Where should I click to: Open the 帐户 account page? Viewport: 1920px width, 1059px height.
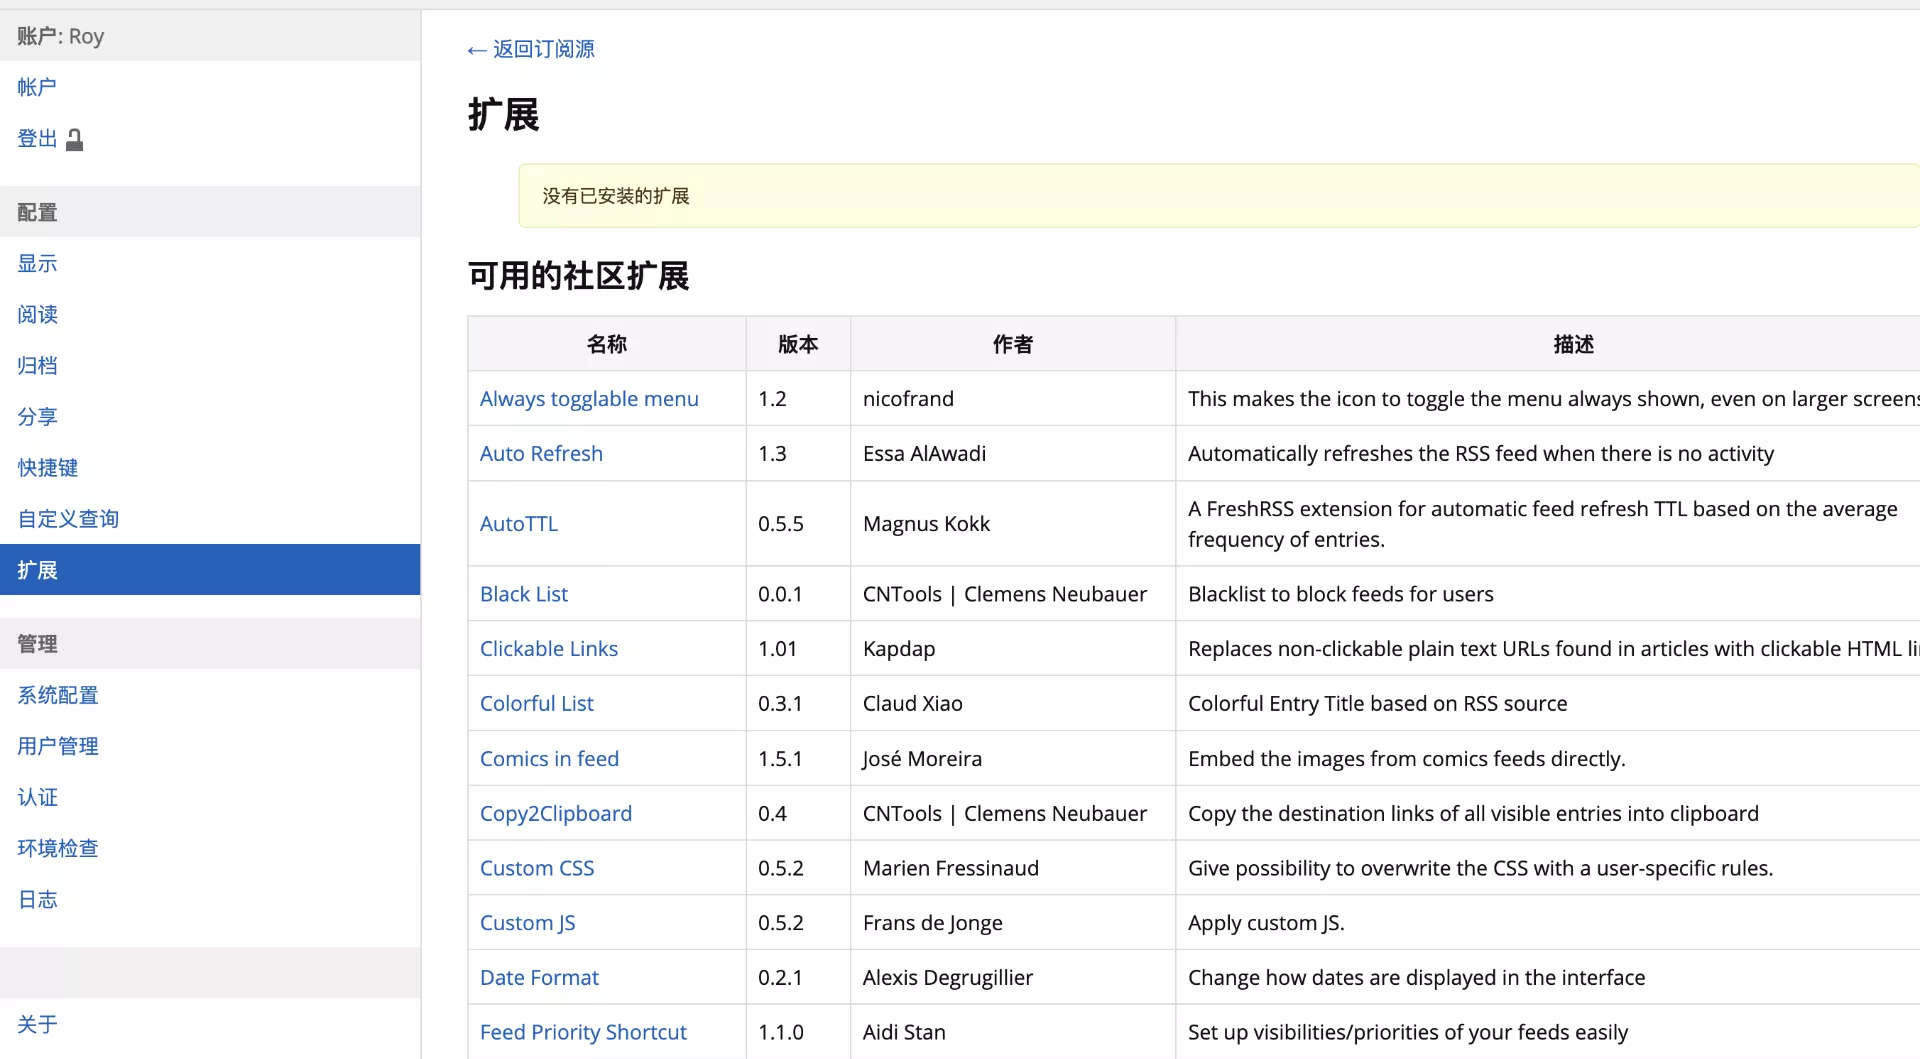click(37, 87)
